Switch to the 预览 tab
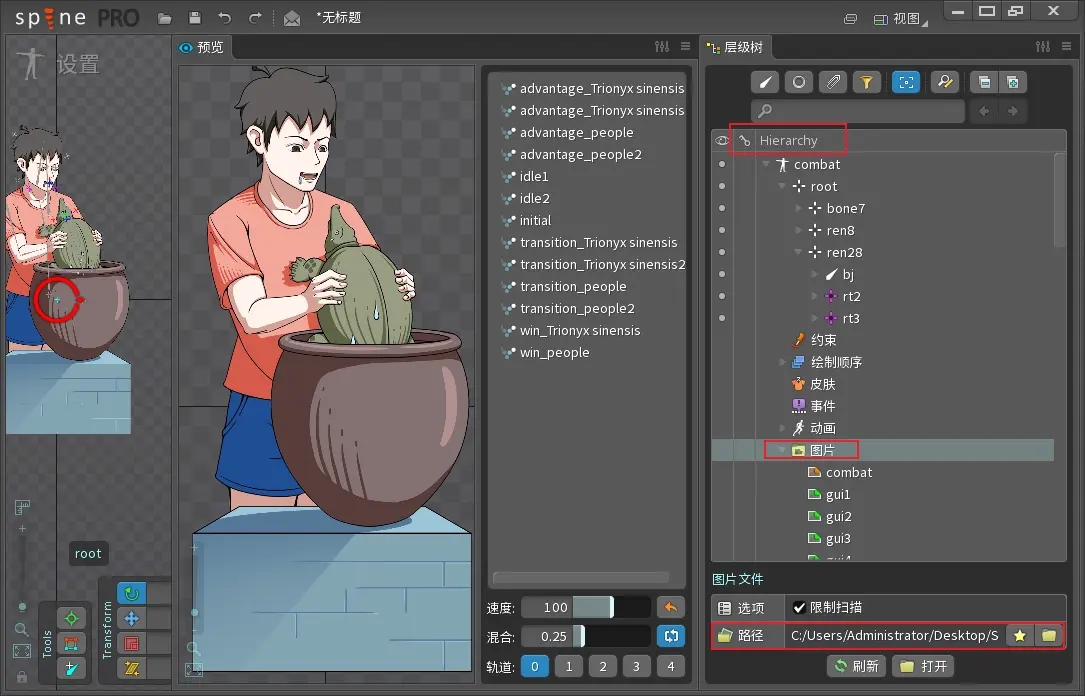The image size is (1085, 696). (202, 47)
